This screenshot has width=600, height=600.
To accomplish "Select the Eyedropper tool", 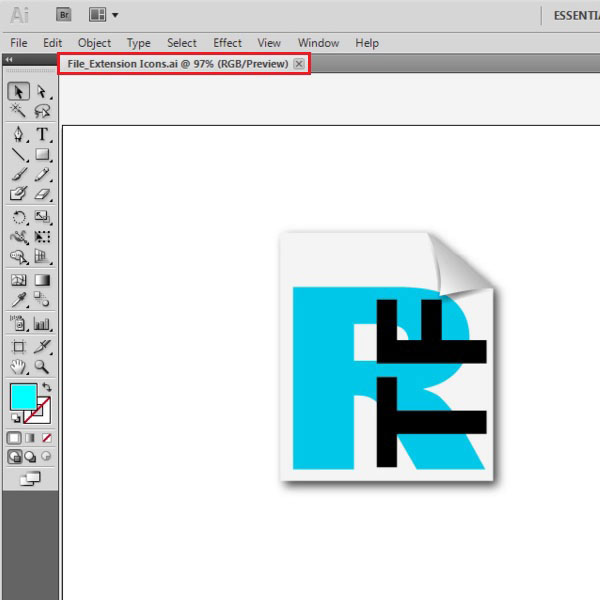I will [x=18, y=300].
